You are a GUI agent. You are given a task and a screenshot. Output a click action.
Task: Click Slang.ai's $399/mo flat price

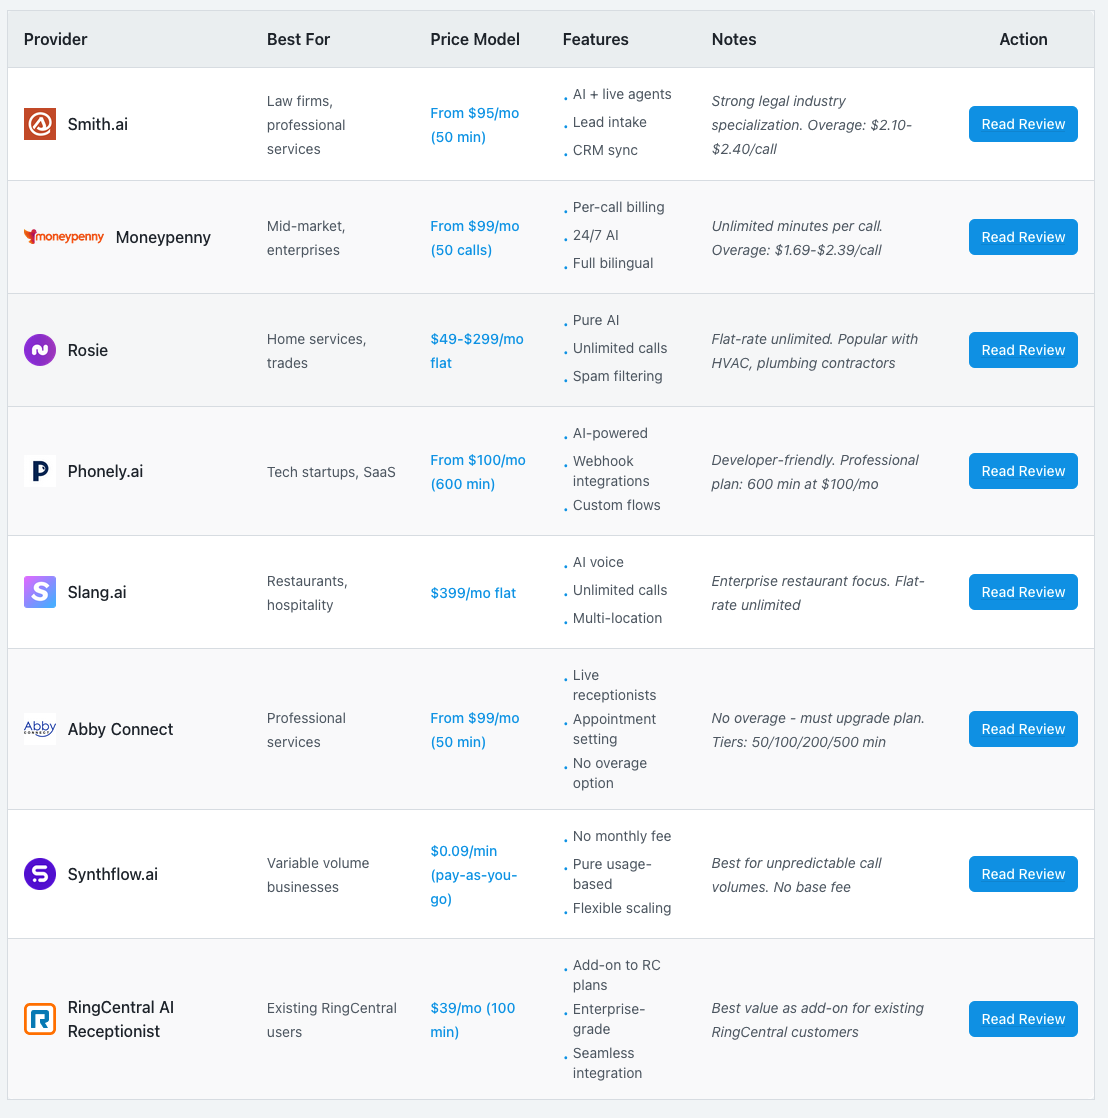[x=473, y=593]
